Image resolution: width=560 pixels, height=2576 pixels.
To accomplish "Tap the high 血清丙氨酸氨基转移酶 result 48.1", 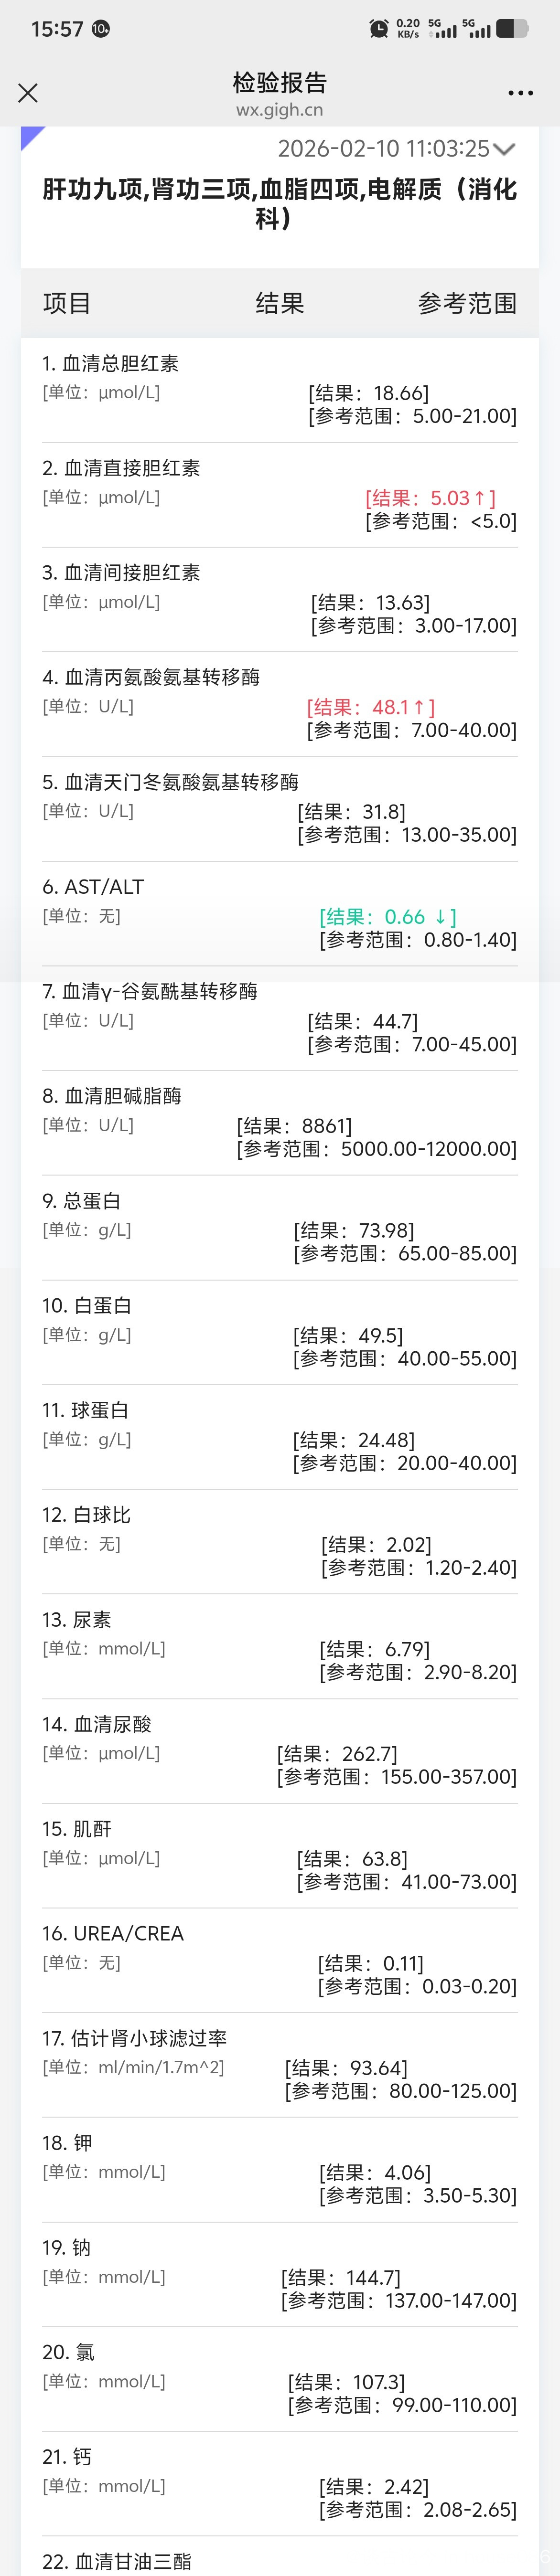I will tap(371, 707).
